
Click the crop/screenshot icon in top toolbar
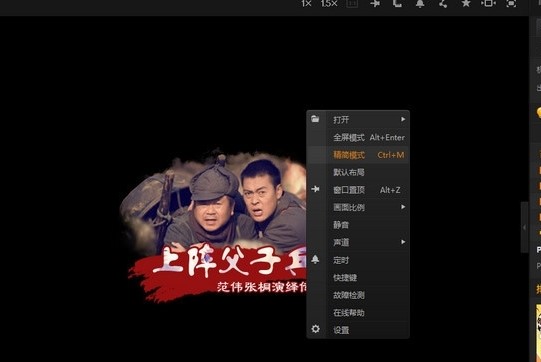tap(397, 3)
